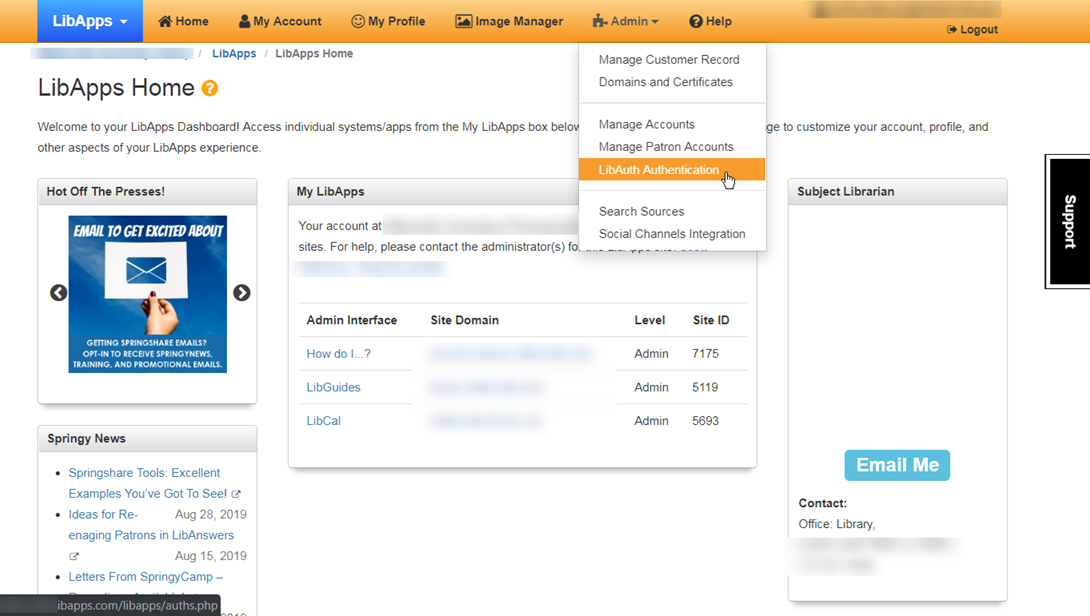Advance the carousel with the right arrow
This screenshot has width=1090, height=616.
[240, 293]
